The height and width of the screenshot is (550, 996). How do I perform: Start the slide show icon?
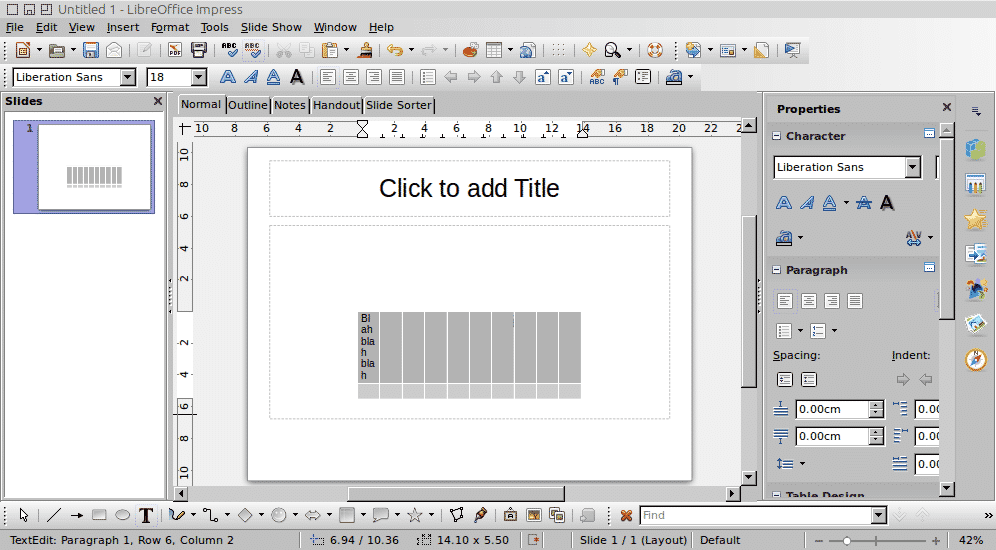[792, 50]
